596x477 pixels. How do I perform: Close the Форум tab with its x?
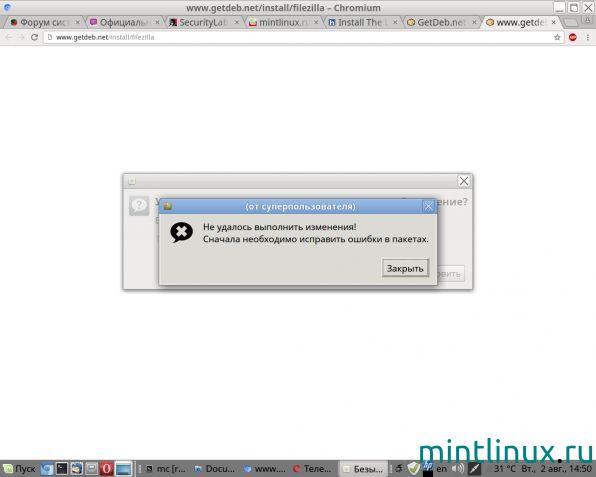click(78, 22)
